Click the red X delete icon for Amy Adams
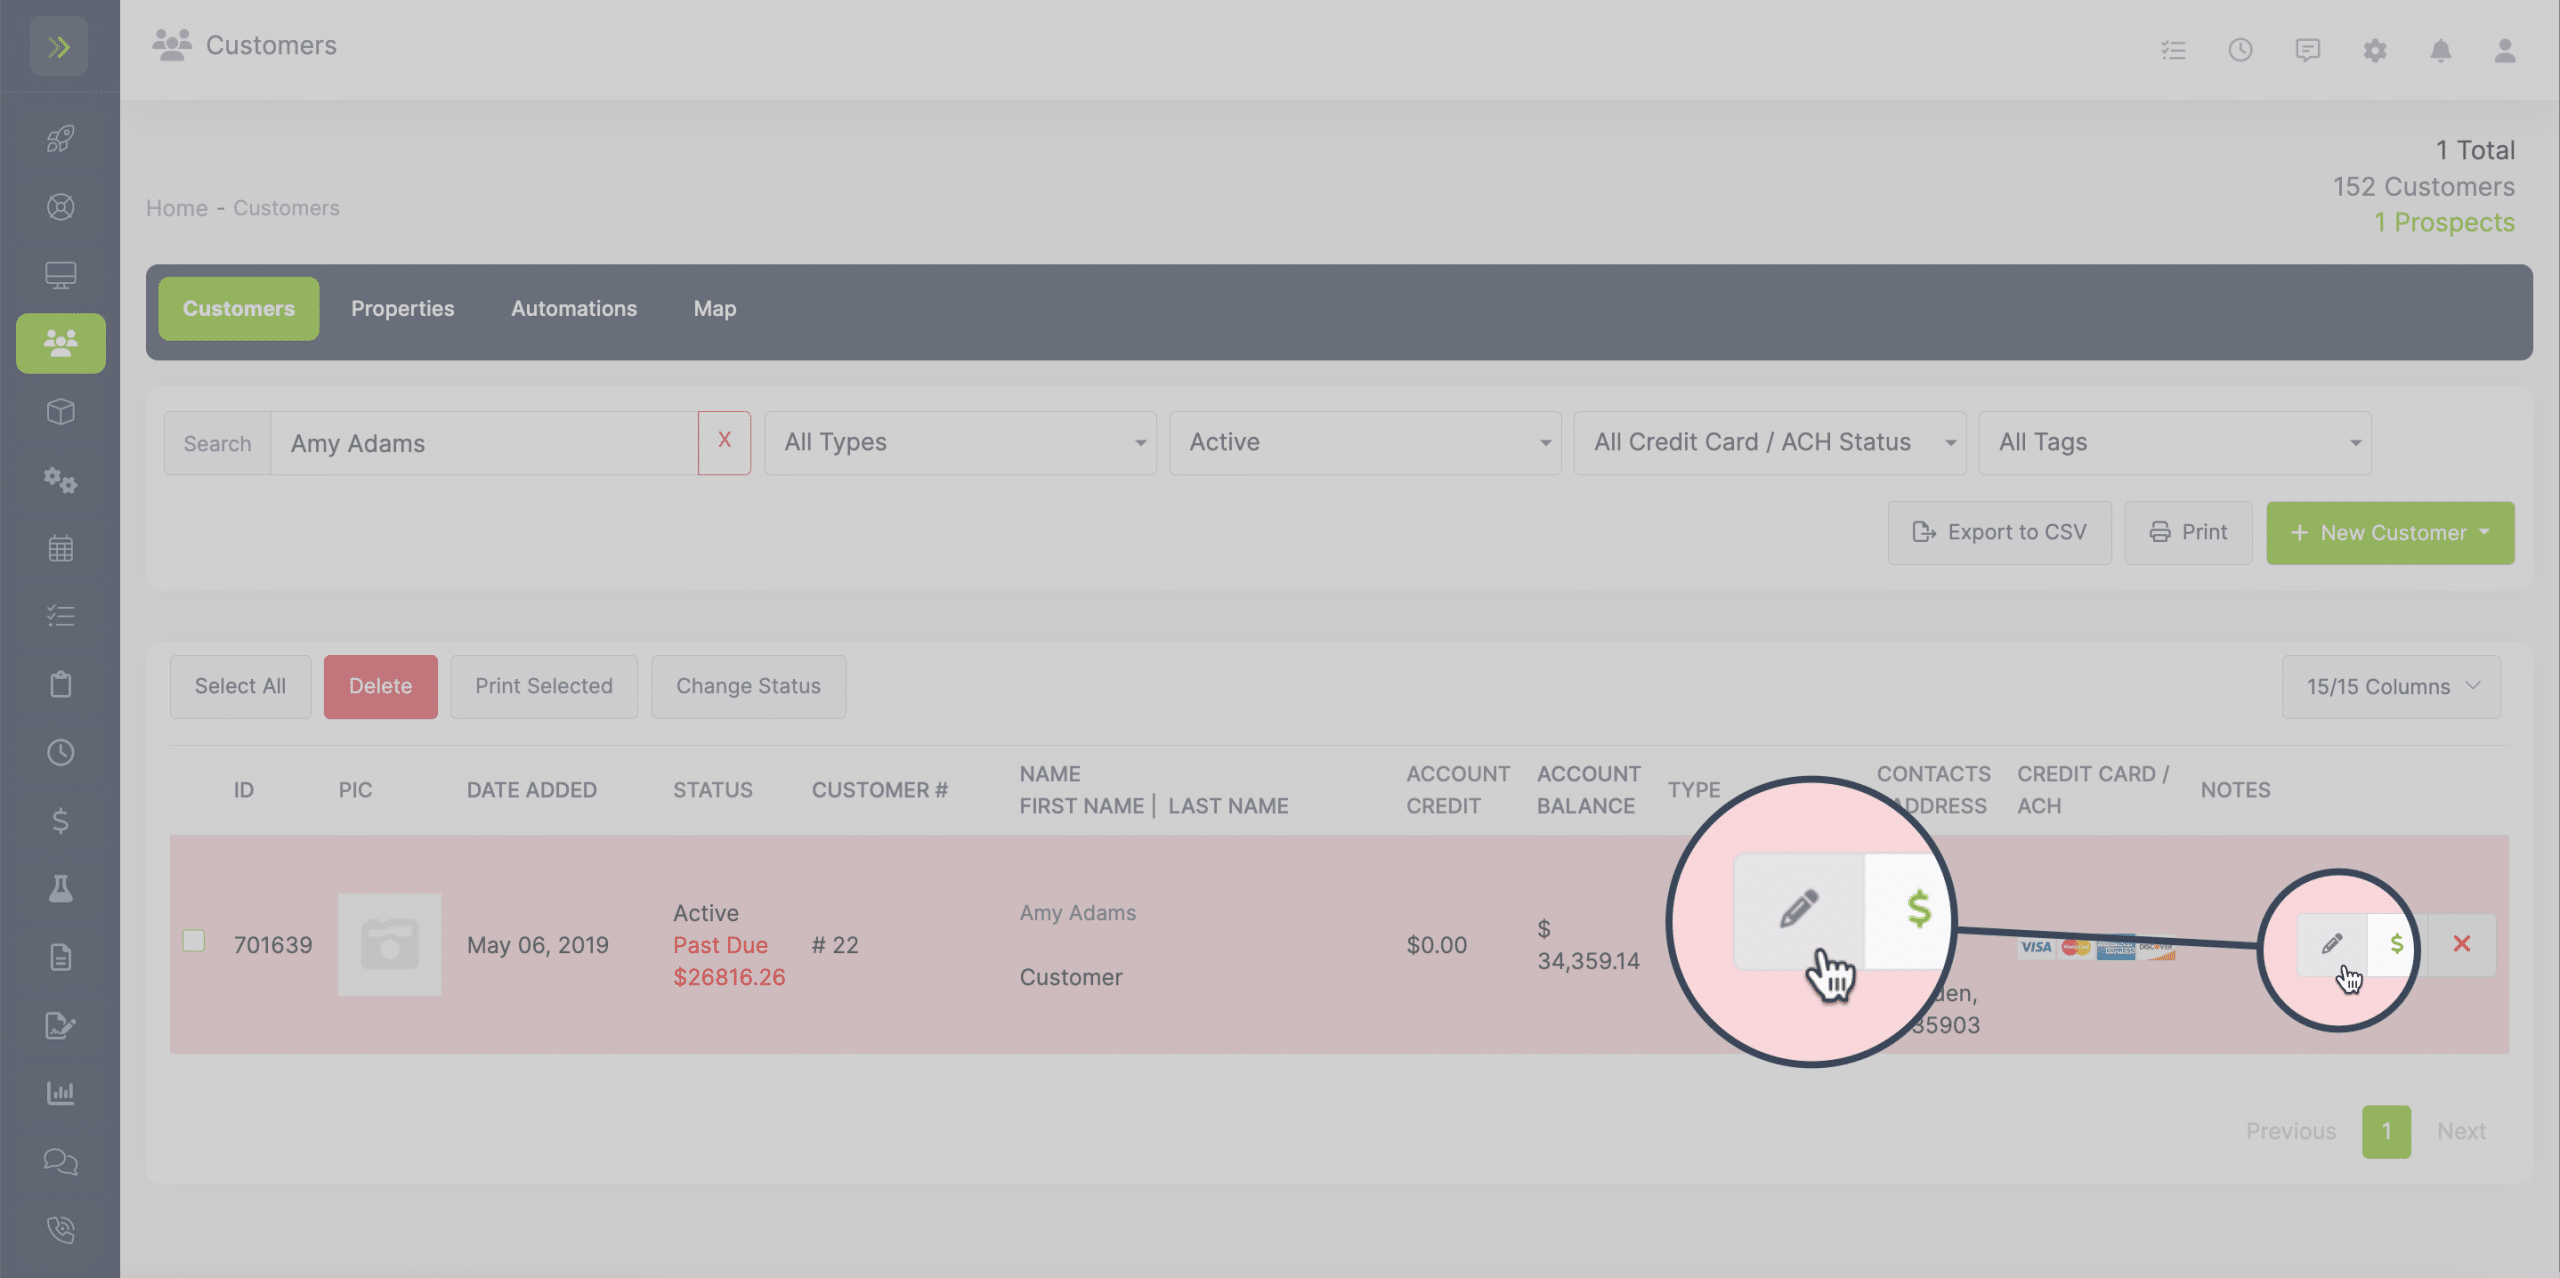Image resolution: width=2560 pixels, height=1278 pixels. (2462, 944)
